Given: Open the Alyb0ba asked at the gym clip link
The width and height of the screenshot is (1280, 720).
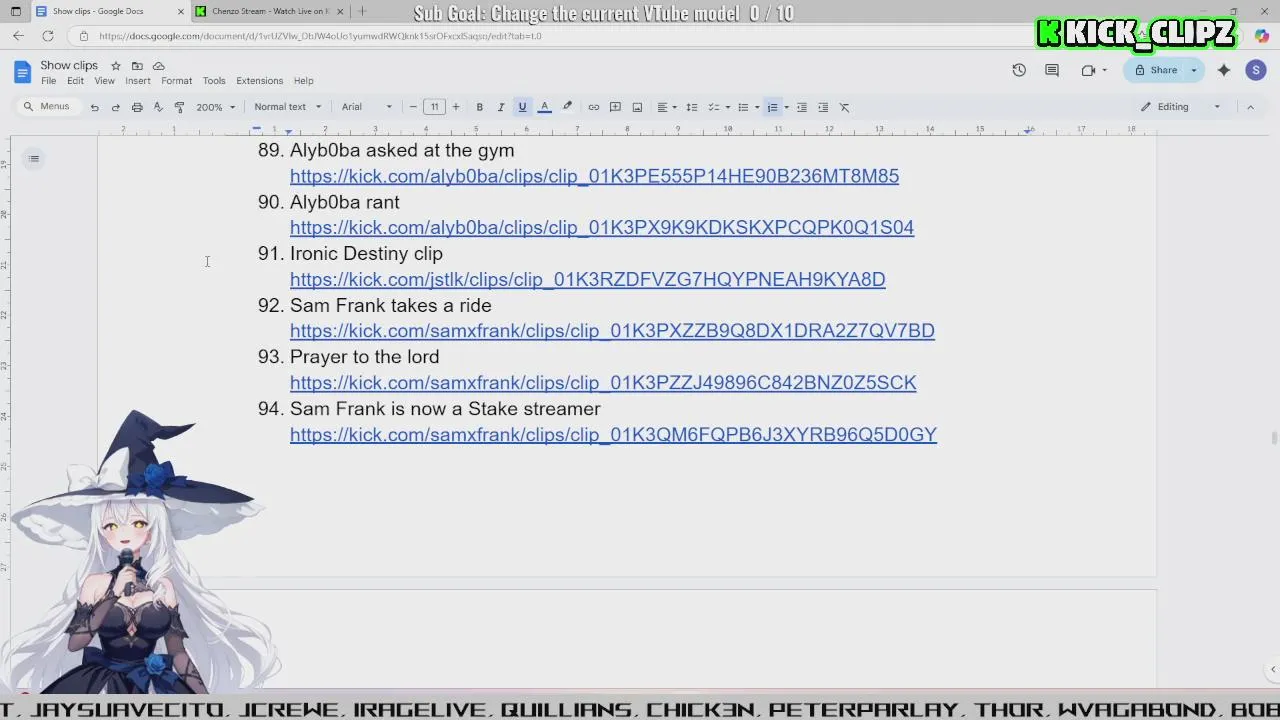Looking at the screenshot, I should pos(594,176).
